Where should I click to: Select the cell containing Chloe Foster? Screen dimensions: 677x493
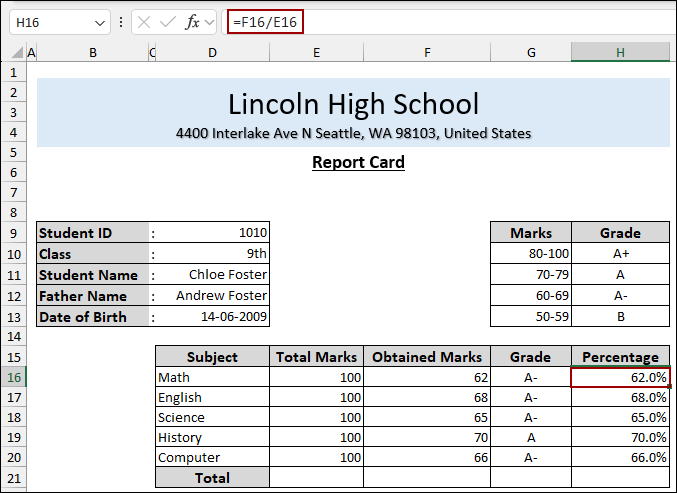(x=212, y=275)
